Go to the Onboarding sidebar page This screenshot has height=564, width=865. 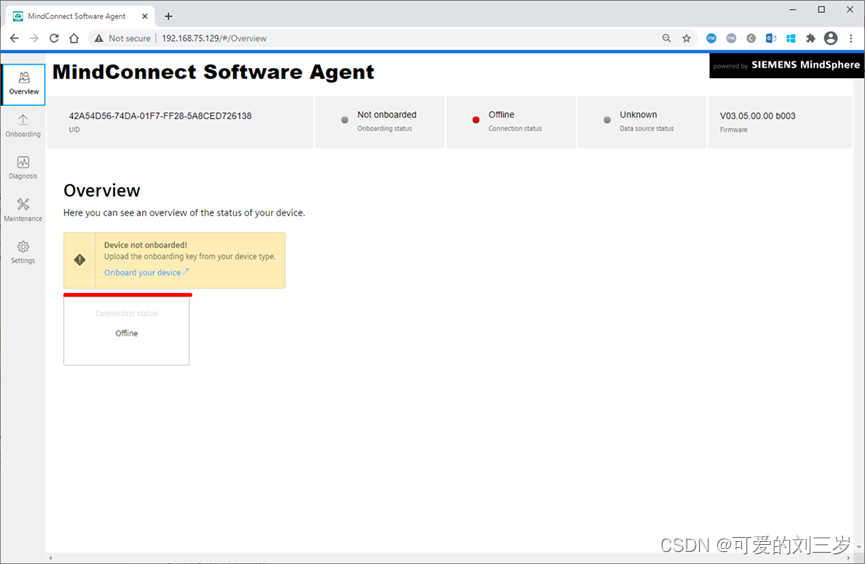point(23,126)
